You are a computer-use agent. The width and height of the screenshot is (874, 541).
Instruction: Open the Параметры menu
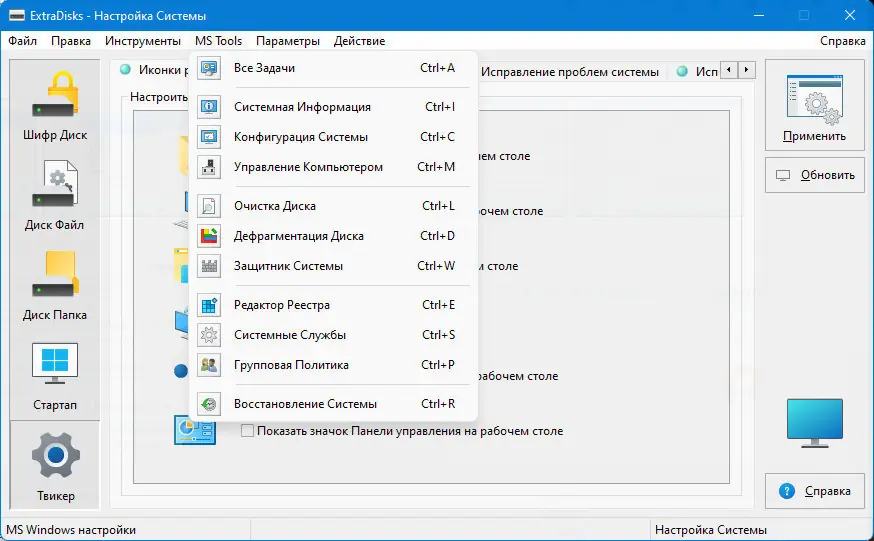[x=288, y=41]
